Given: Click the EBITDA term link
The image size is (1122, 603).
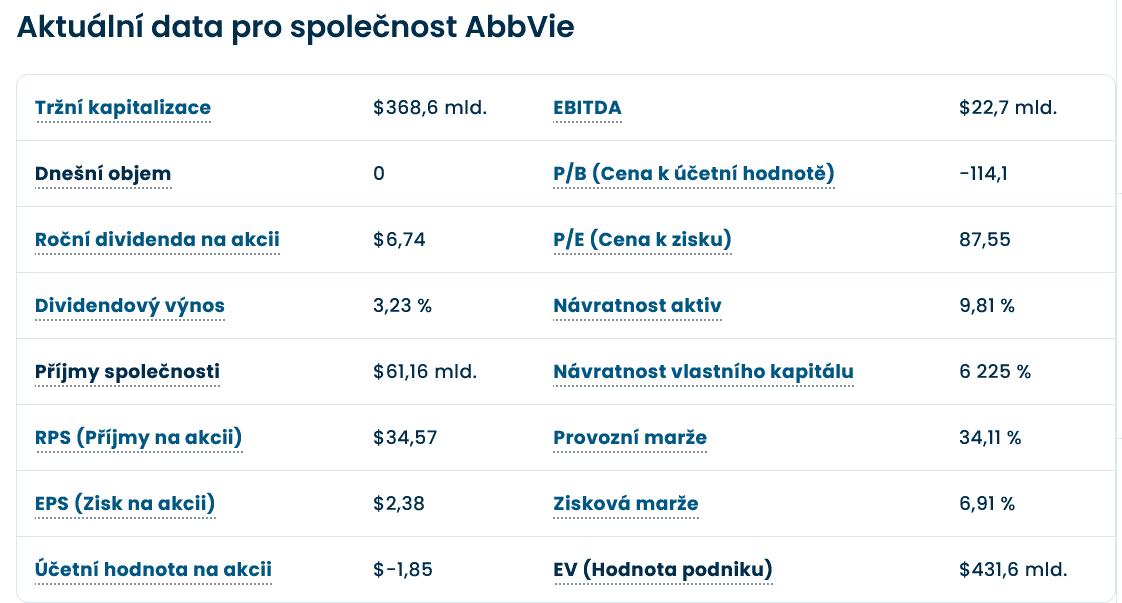Looking at the screenshot, I should tap(587, 108).
